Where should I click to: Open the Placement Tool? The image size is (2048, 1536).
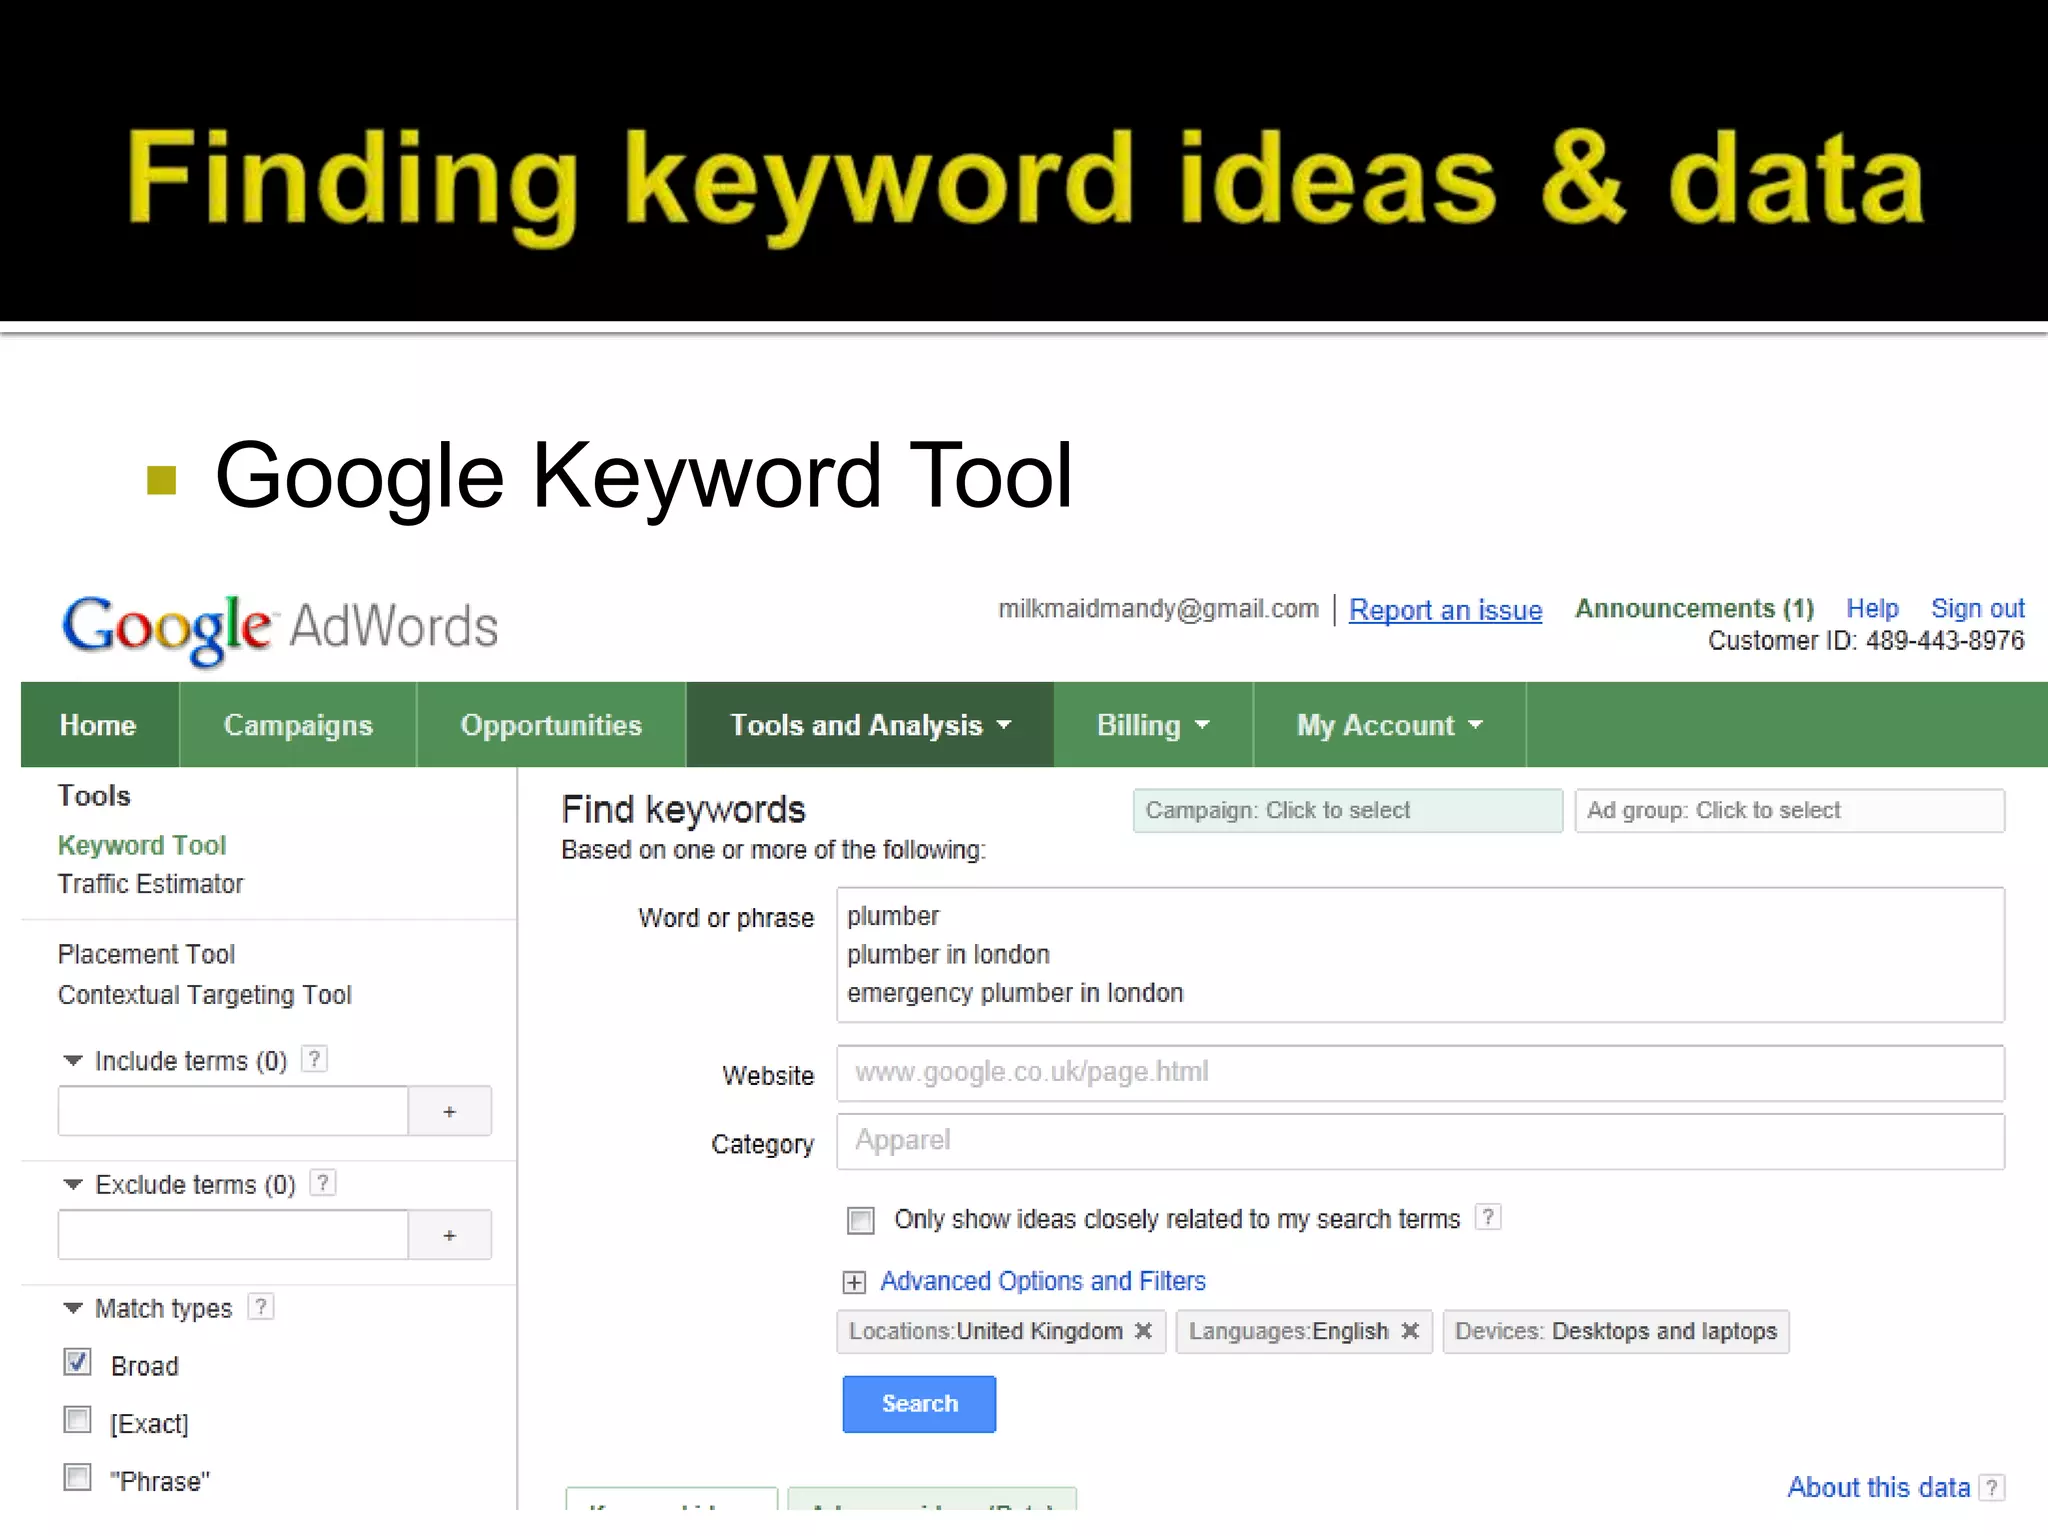[146, 954]
